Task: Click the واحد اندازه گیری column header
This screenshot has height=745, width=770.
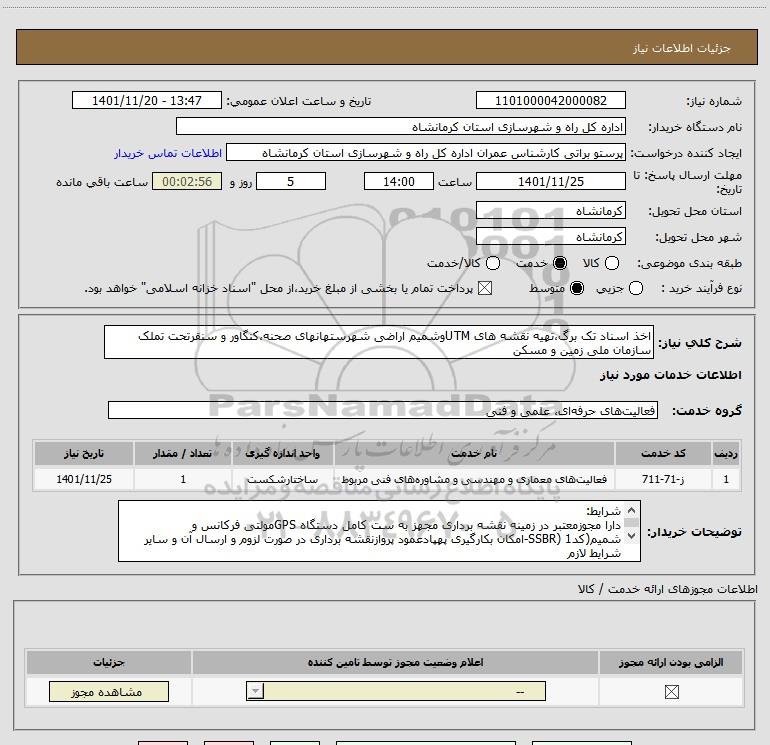Action: coord(282,453)
